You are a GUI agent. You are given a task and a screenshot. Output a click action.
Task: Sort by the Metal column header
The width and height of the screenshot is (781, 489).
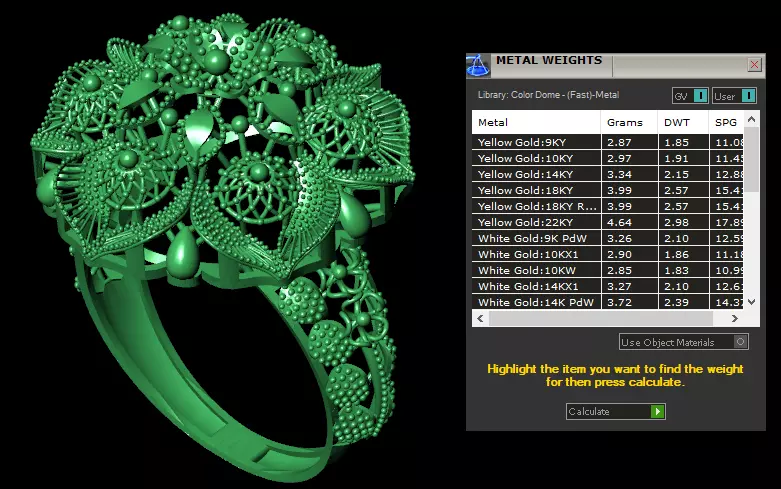pyautogui.click(x=536, y=122)
